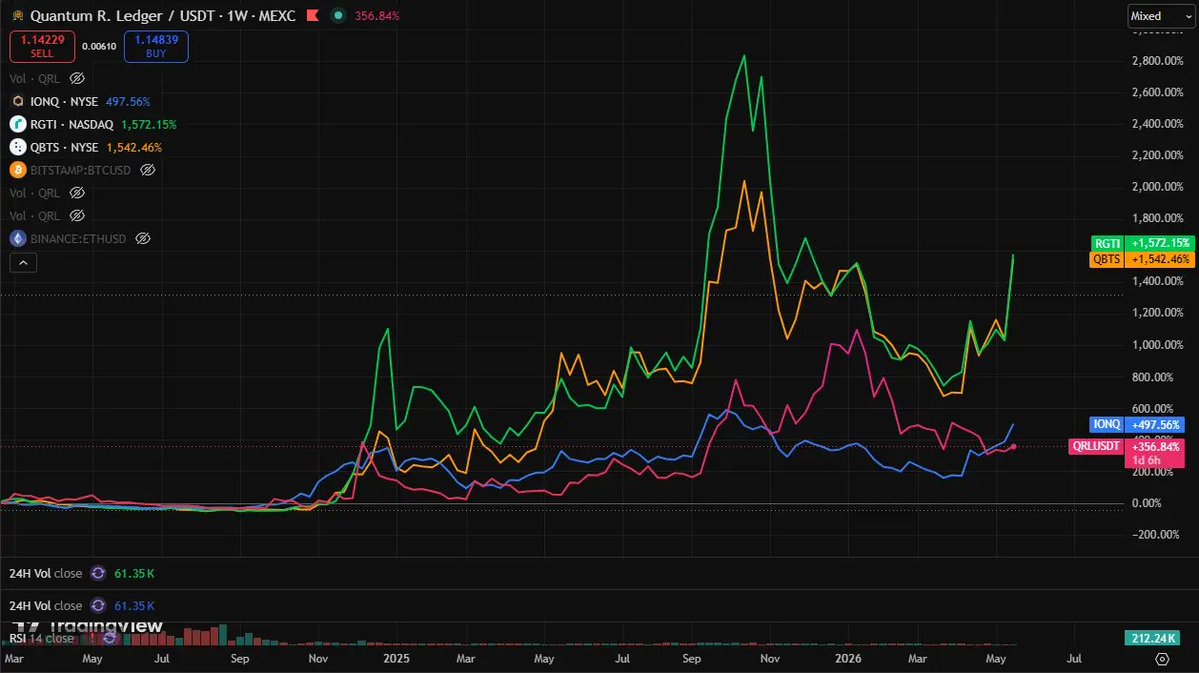Collapse the indicator legend with chevron button

[x=23, y=263]
